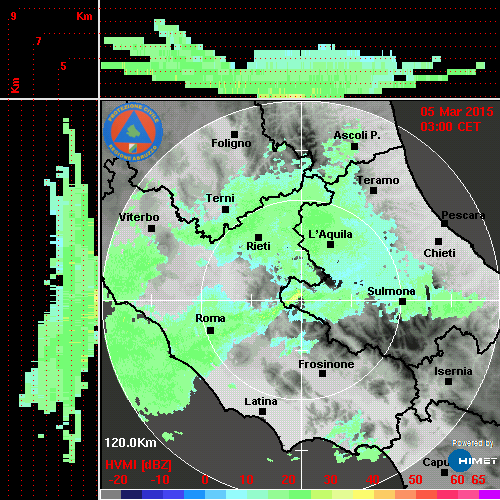The height and width of the screenshot is (500, 500).
Task: Pick the gray swatch at color bar start
Action: [111, 495]
